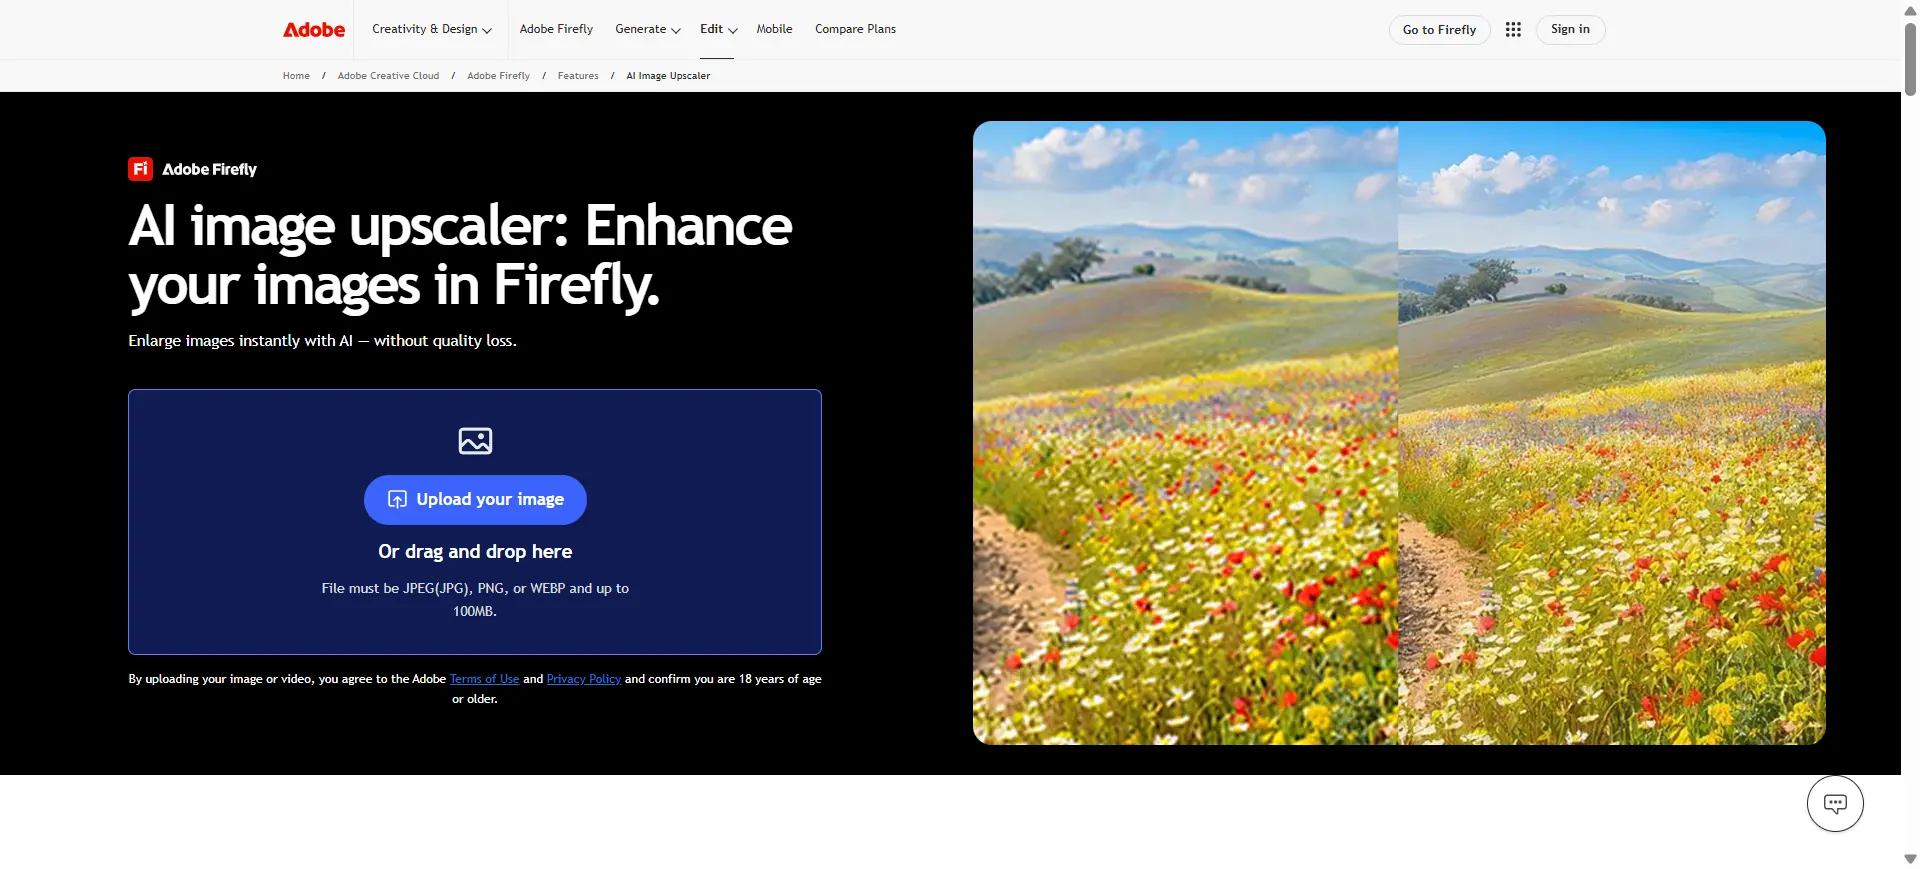Screen dimensions: 1920x869
Task: Click the scrollbar up arrow
Action: pyautogui.click(x=1910, y=10)
